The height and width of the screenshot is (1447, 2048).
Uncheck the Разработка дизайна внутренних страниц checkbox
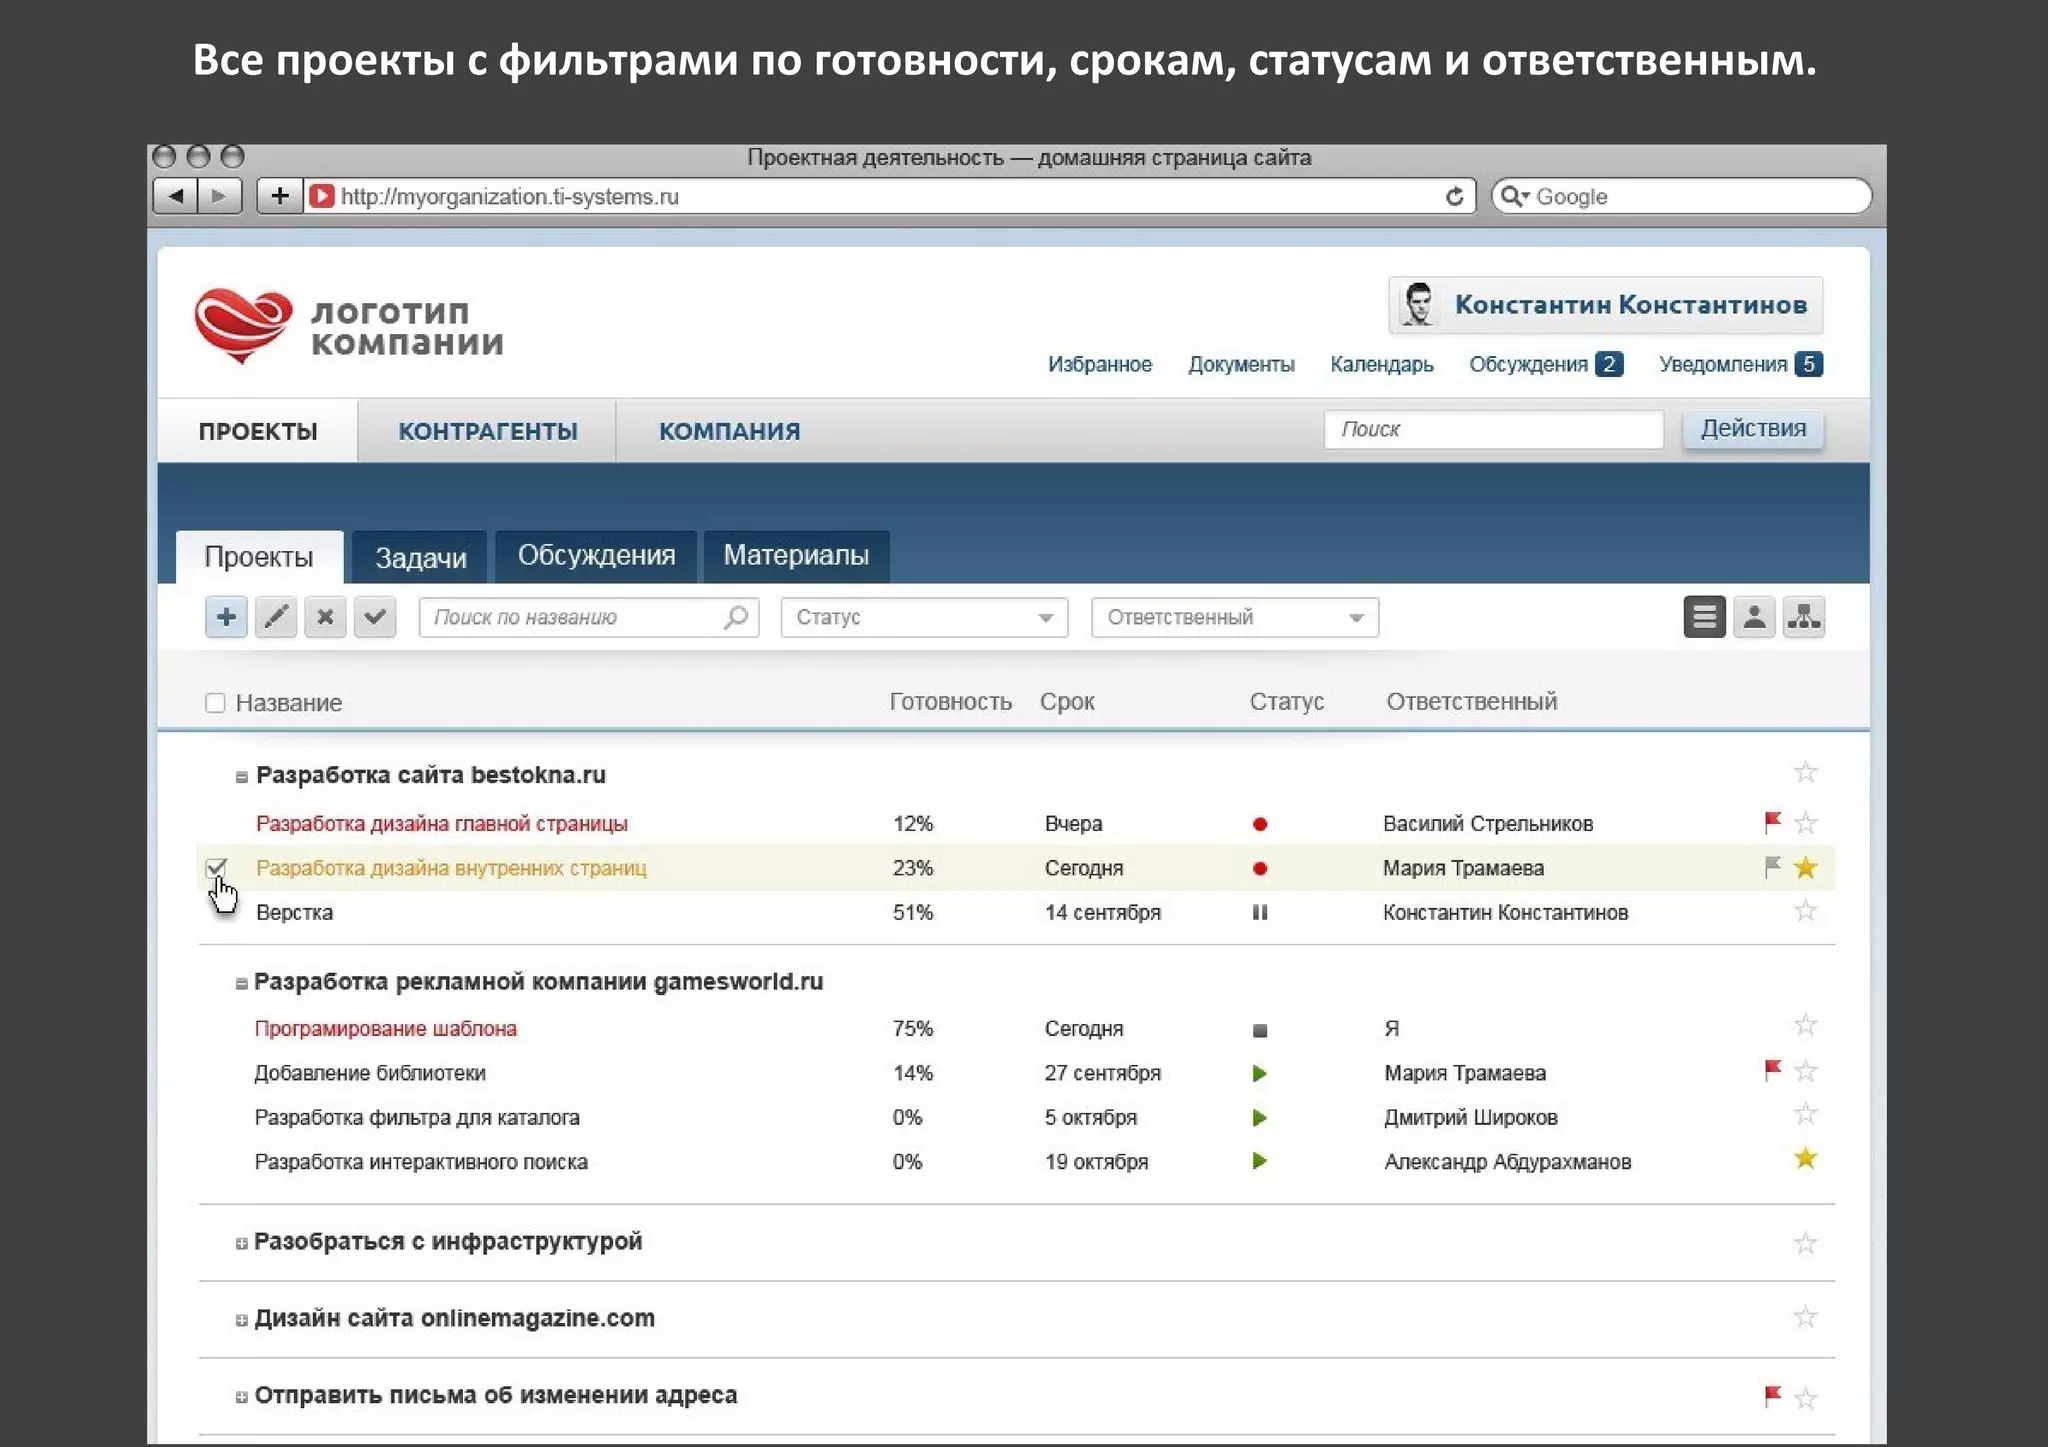tap(216, 867)
